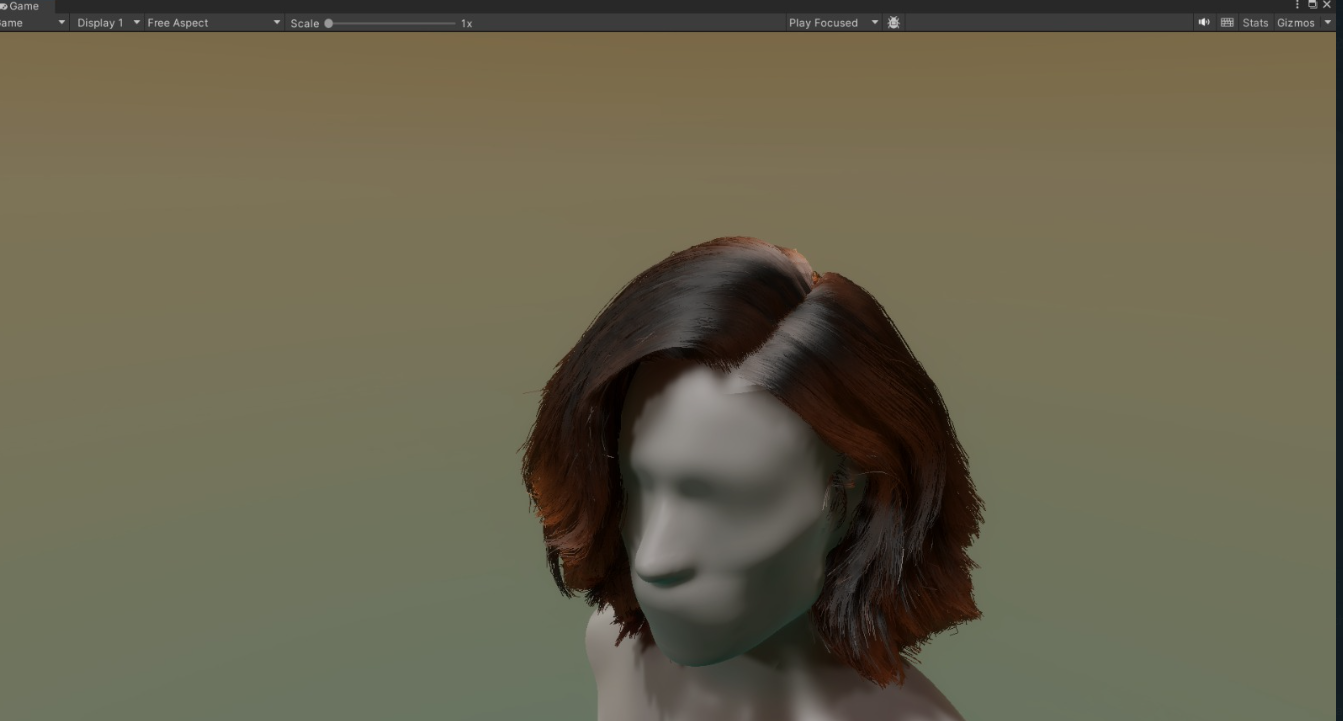Open the Game window three-dot menu

click(x=1298, y=5)
